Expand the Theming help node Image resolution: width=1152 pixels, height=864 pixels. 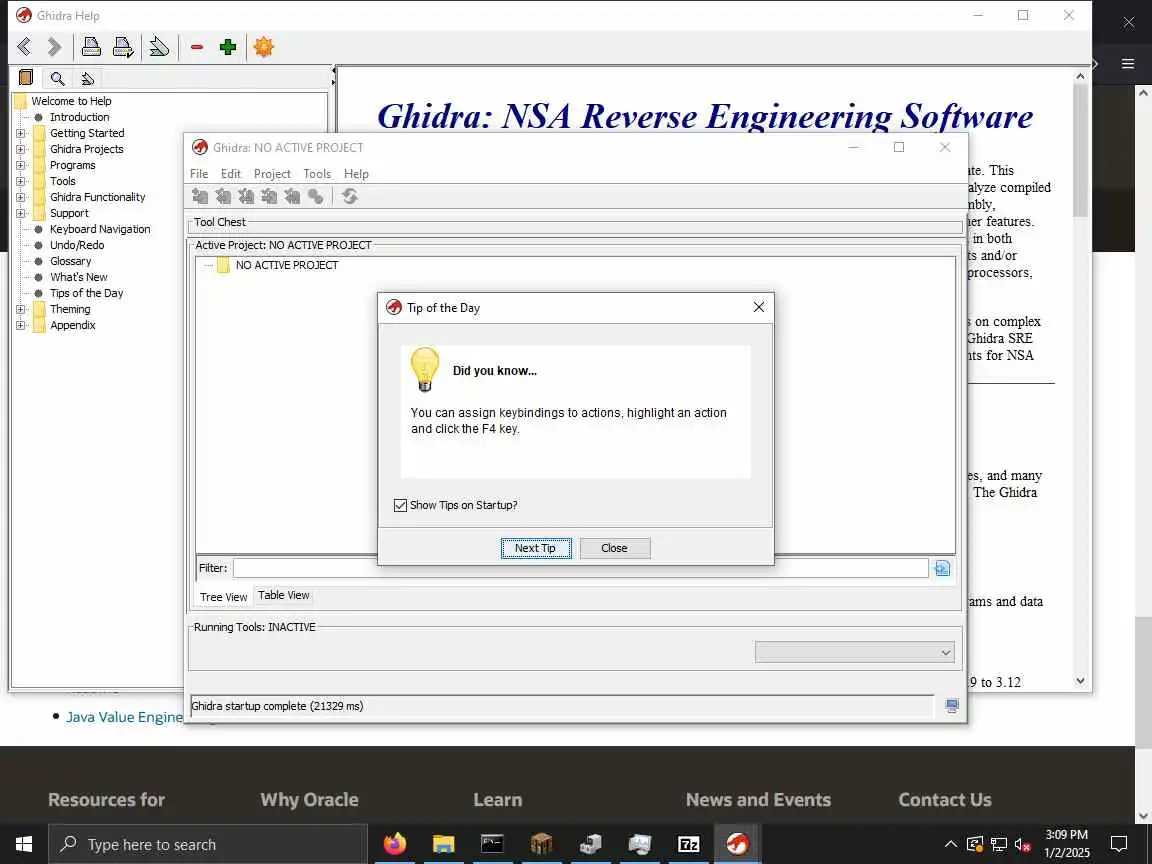[x=21, y=309]
